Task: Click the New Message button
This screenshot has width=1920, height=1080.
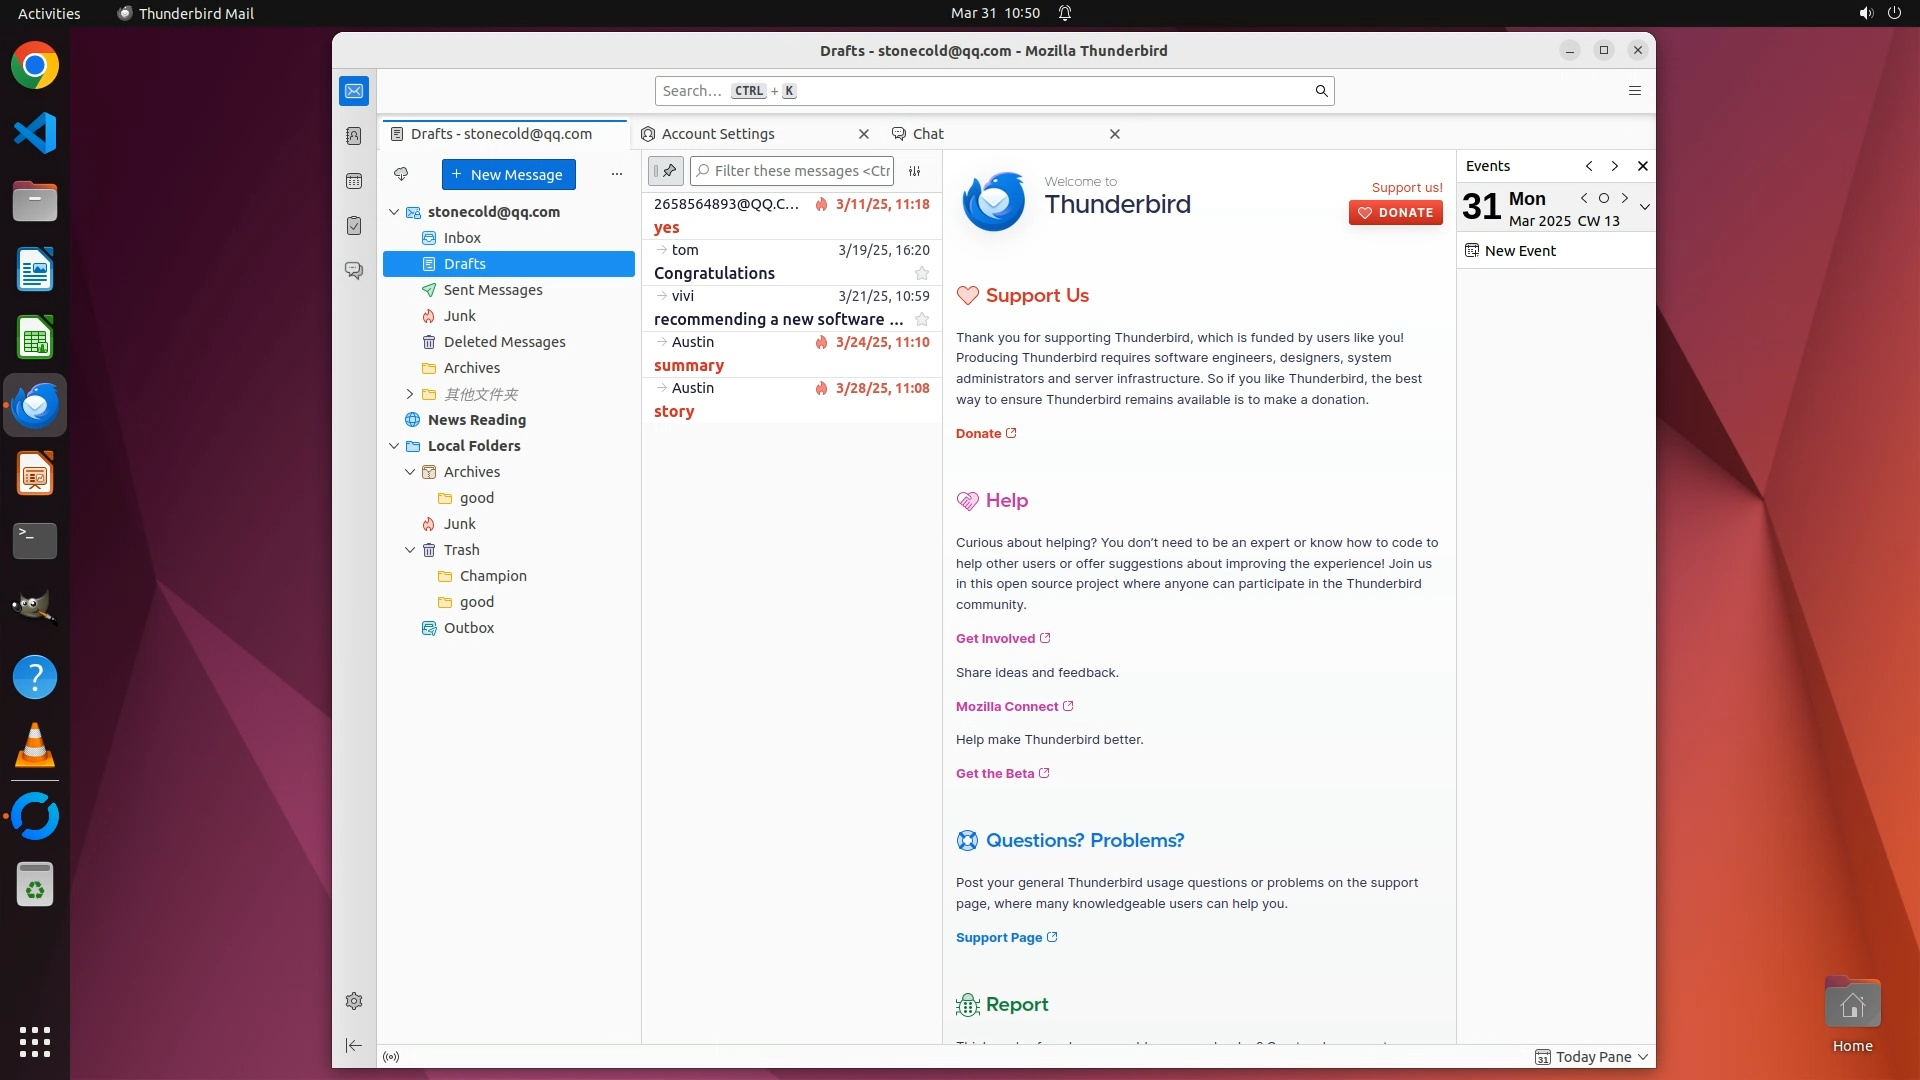Action: pos(508,174)
